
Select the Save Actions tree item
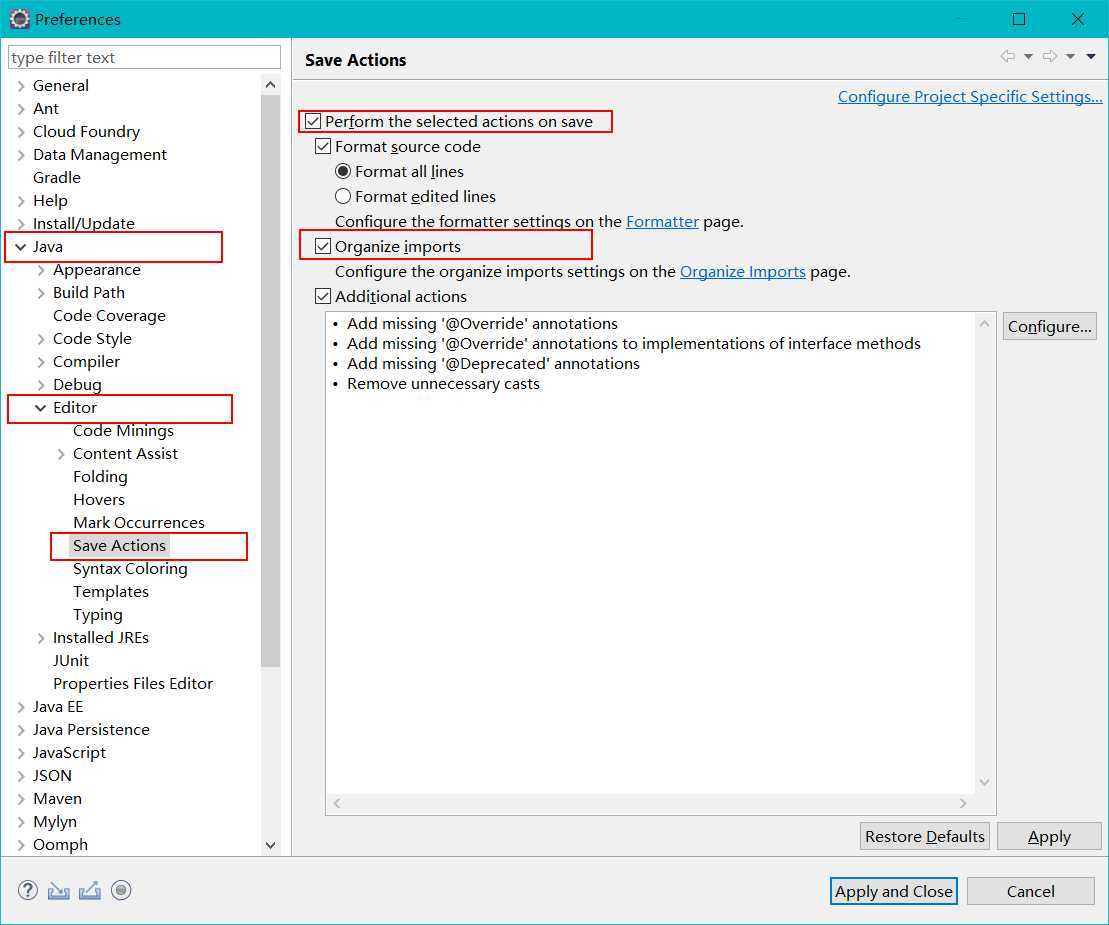[x=120, y=546]
